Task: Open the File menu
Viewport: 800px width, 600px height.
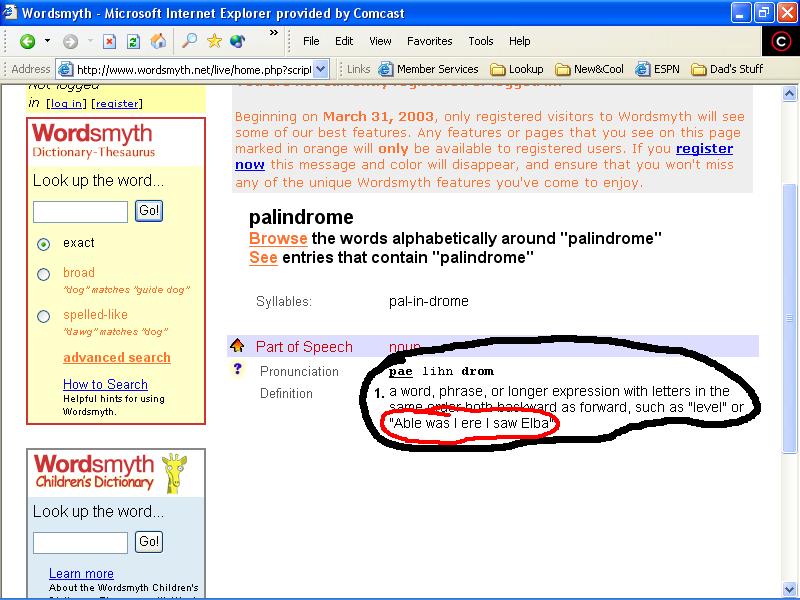Action: click(x=311, y=41)
